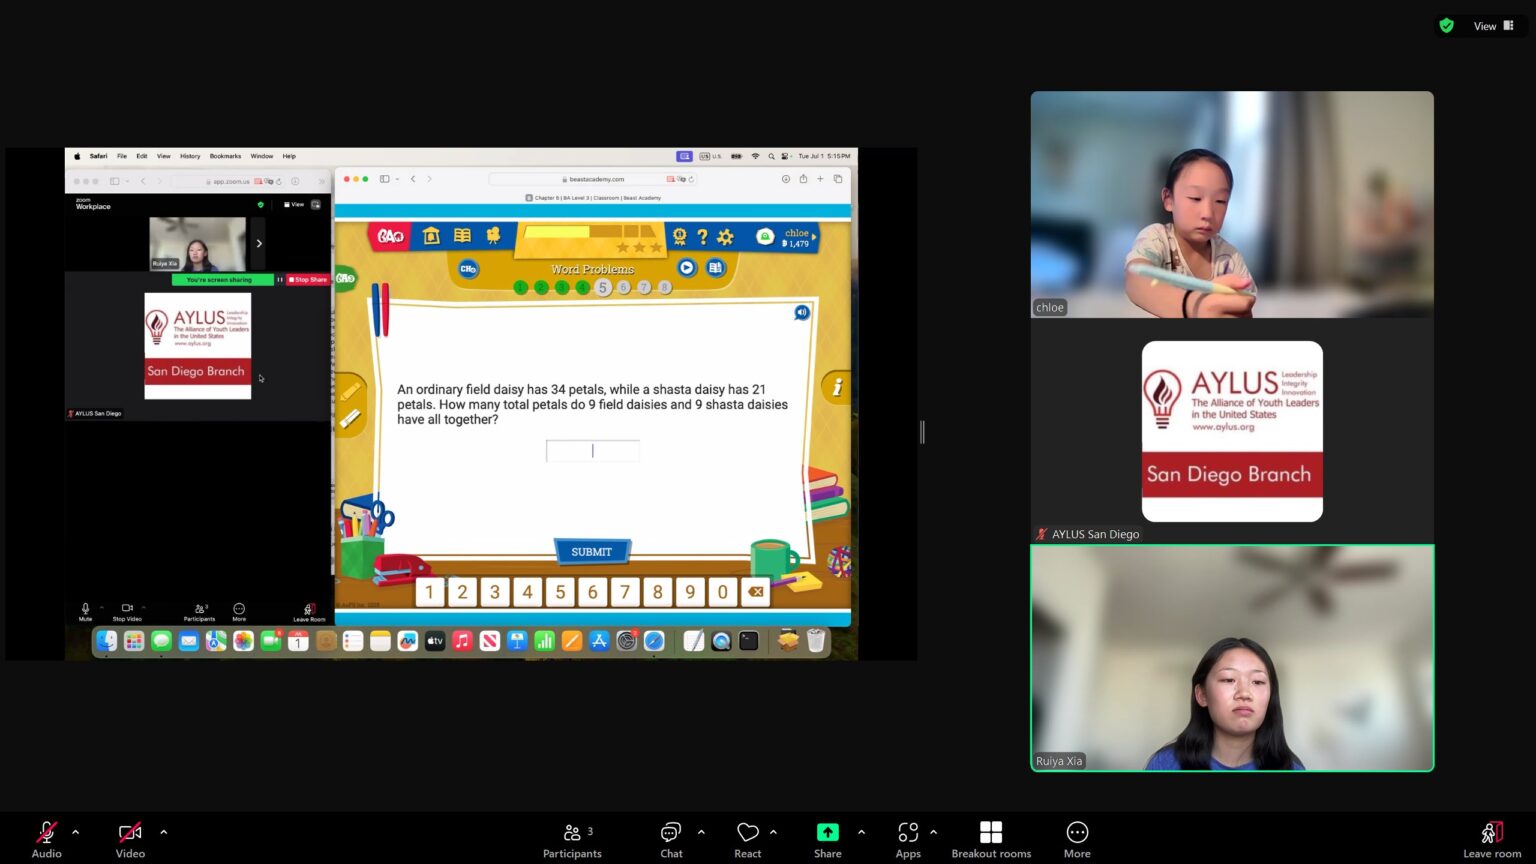Open the lesson book icon by Word Problems
Image resolution: width=1536 pixels, height=864 pixels.
pos(715,268)
